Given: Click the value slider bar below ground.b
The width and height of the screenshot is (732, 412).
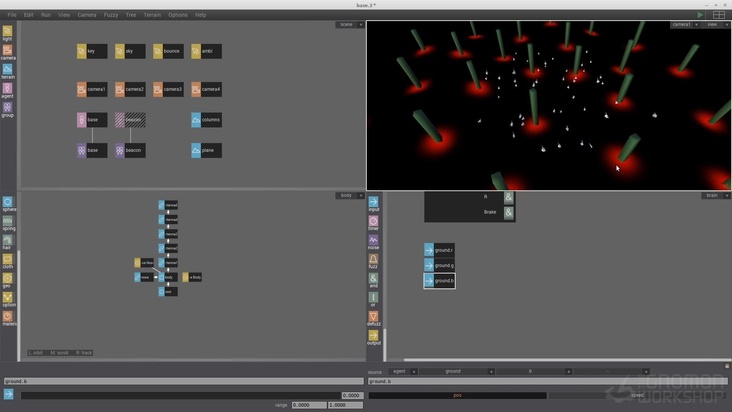Looking at the screenshot, I should click(x=180, y=395).
